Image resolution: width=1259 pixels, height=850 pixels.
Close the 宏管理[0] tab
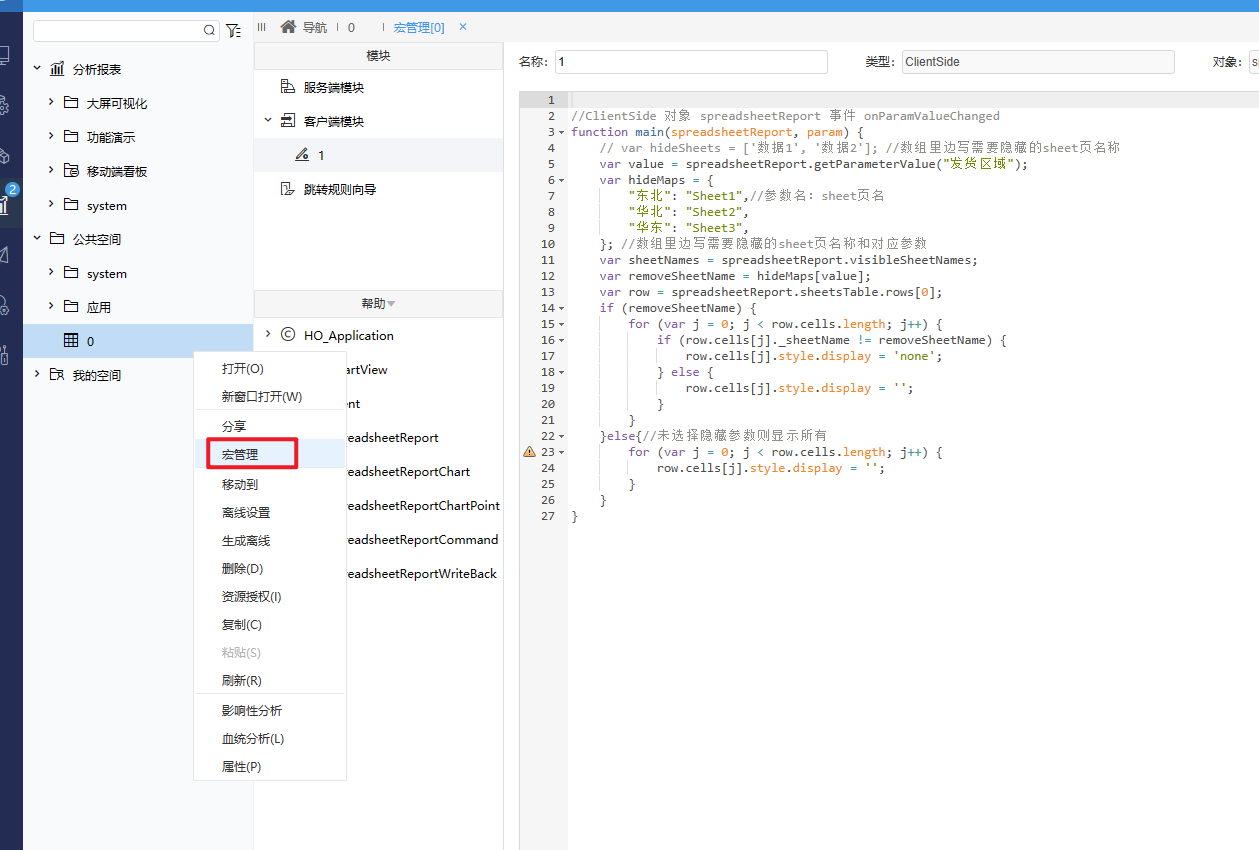[463, 27]
